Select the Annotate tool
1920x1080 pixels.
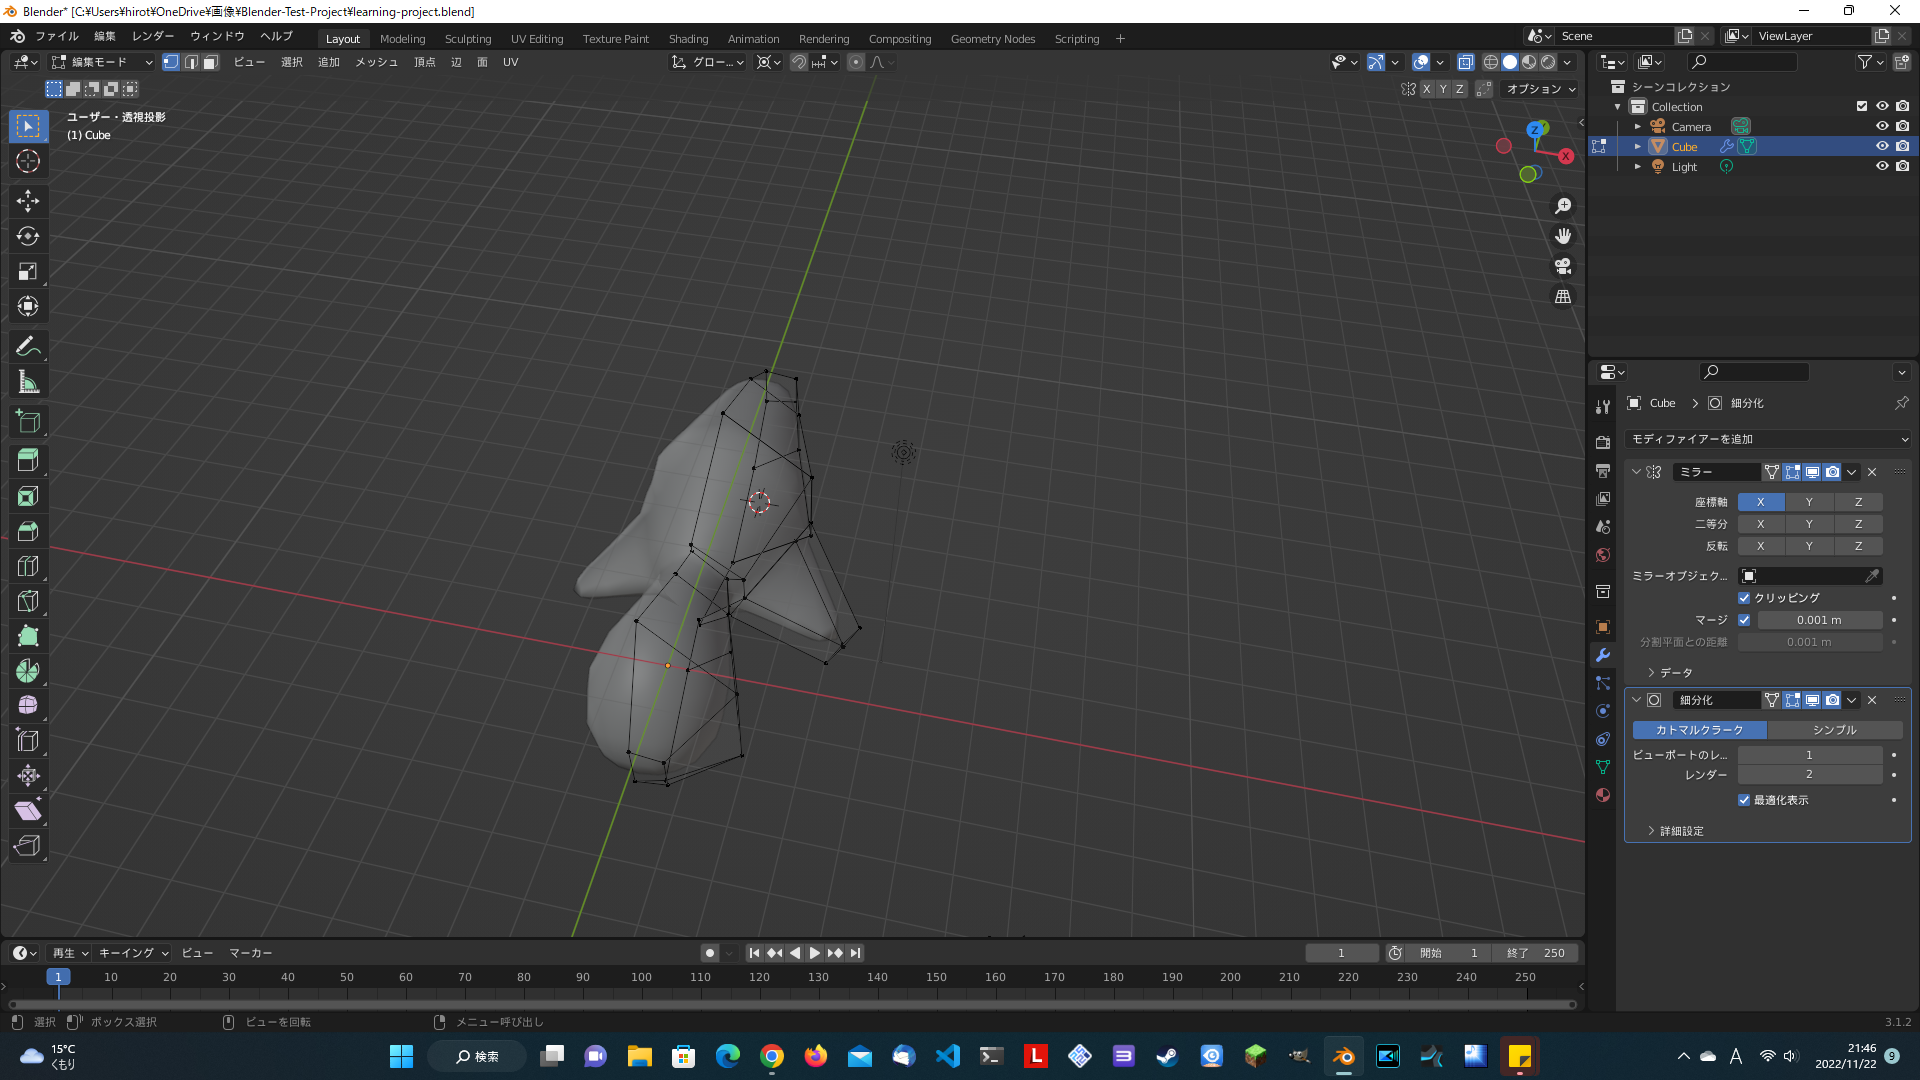tap(27, 345)
